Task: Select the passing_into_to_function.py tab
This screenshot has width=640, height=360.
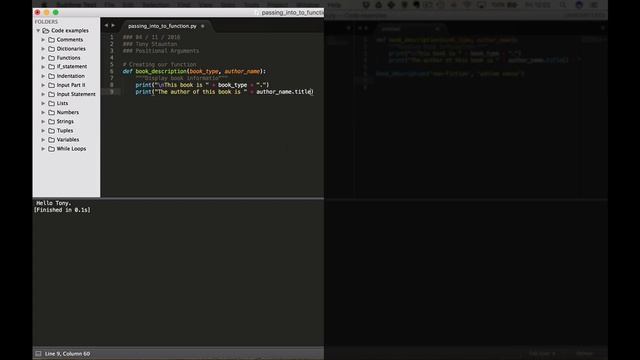Action: coord(162,26)
